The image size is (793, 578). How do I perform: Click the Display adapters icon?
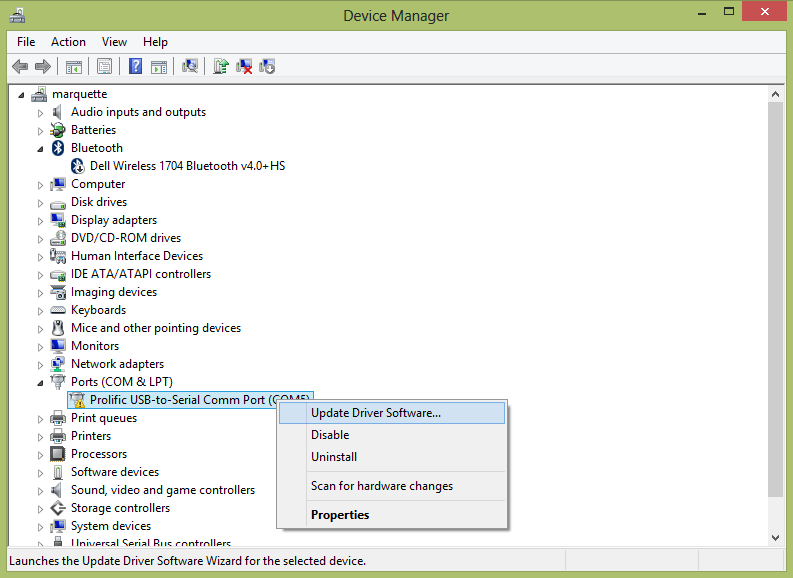[x=58, y=220]
